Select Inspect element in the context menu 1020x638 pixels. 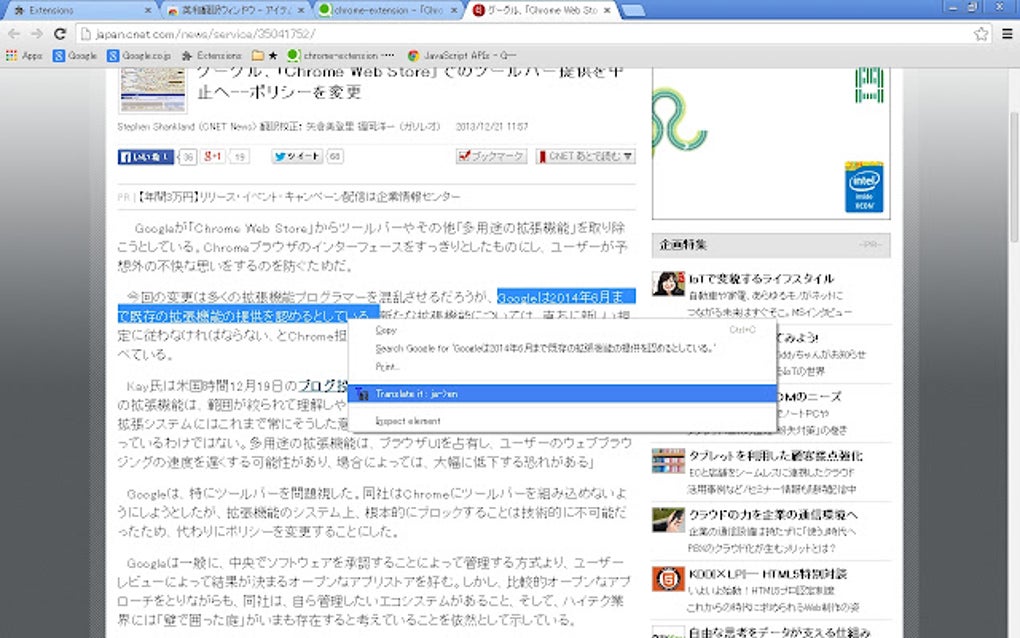point(410,420)
